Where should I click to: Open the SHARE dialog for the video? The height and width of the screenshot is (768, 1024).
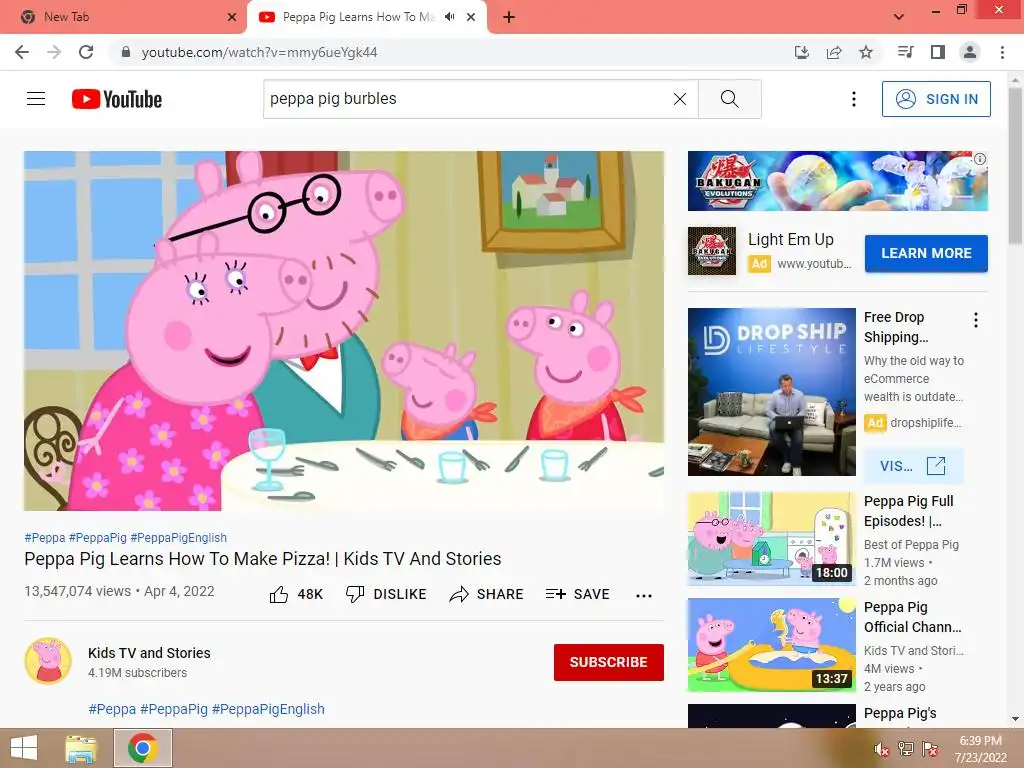coord(487,594)
